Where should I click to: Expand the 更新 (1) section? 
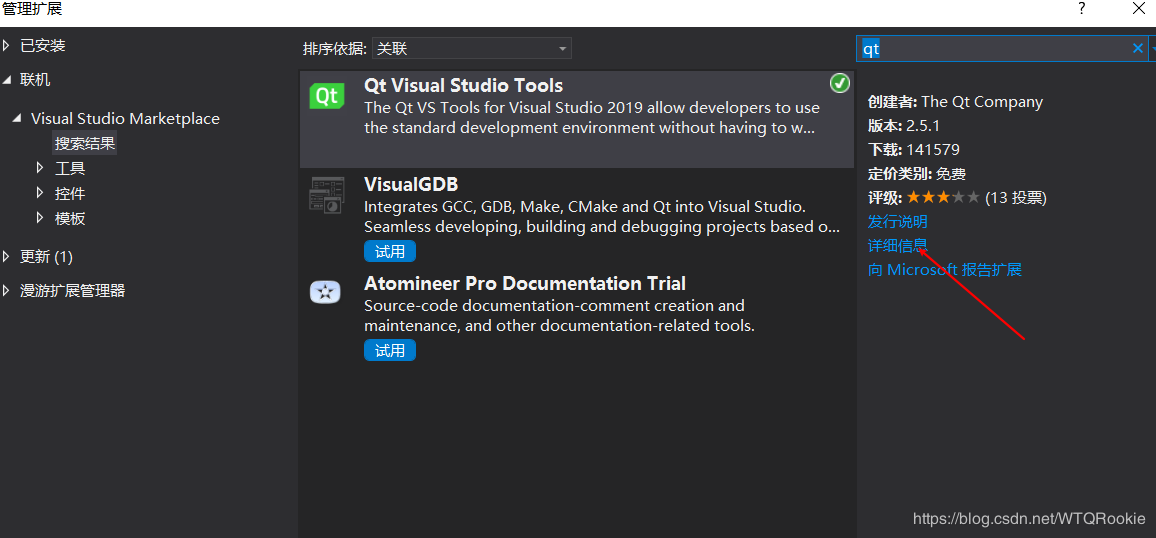(8, 256)
